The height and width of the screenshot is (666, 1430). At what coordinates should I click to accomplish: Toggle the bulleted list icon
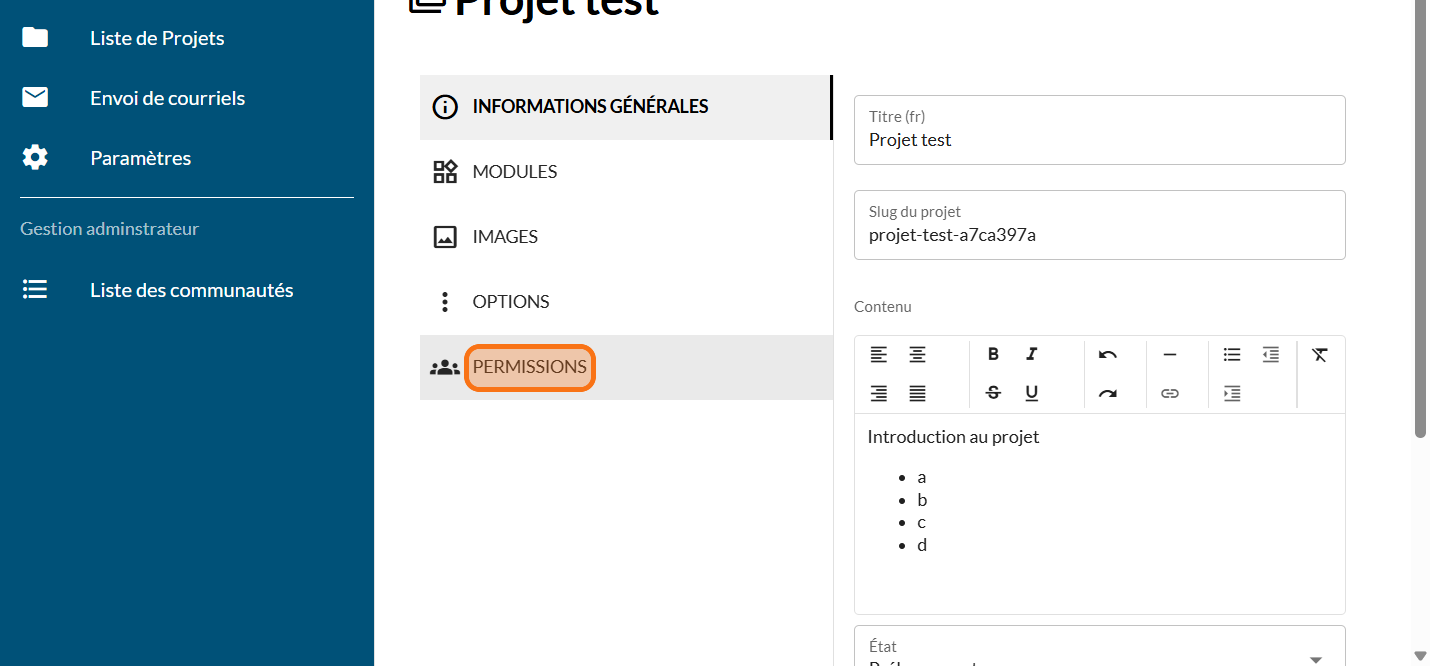click(1232, 354)
